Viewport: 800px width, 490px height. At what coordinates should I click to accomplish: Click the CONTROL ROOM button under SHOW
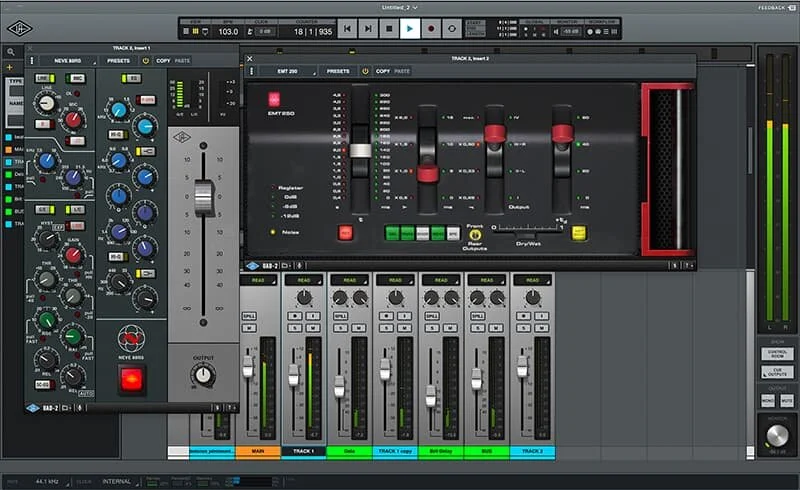[777, 354]
